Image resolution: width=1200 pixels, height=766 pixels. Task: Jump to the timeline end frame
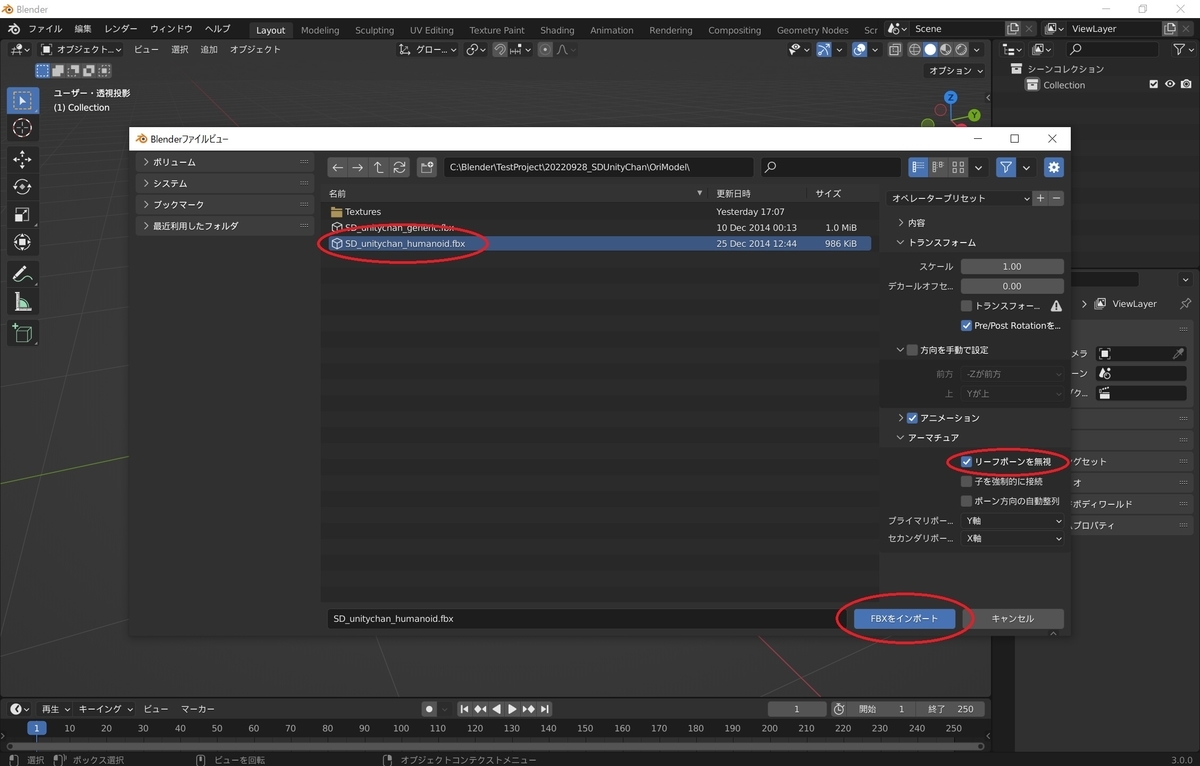tap(544, 709)
